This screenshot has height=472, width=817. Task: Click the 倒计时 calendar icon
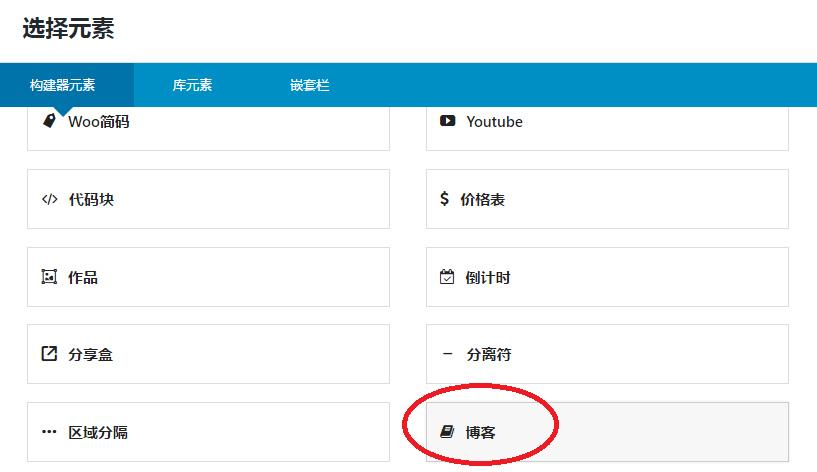(x=447, y=277)
